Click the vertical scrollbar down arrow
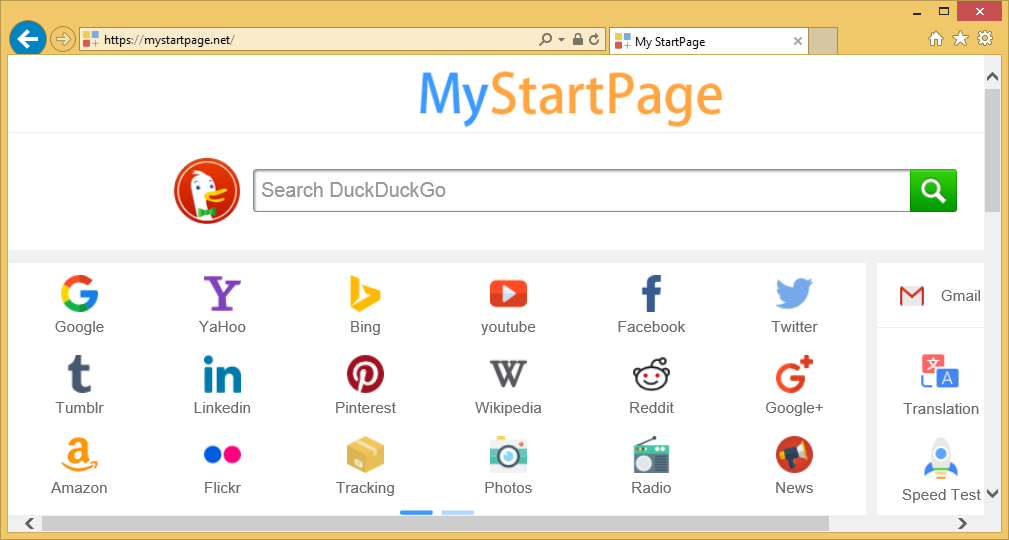 tap(992, 494)
